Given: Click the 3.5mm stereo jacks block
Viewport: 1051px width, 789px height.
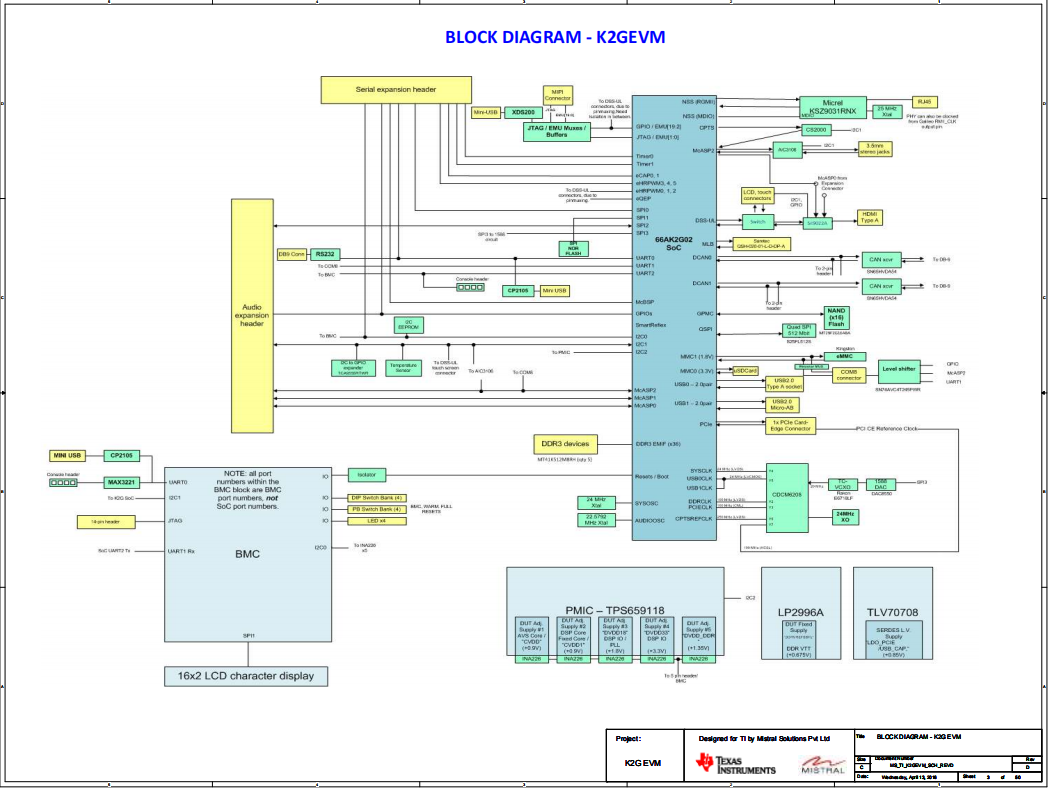Looking at the screenshot, I should click(875, 149).
